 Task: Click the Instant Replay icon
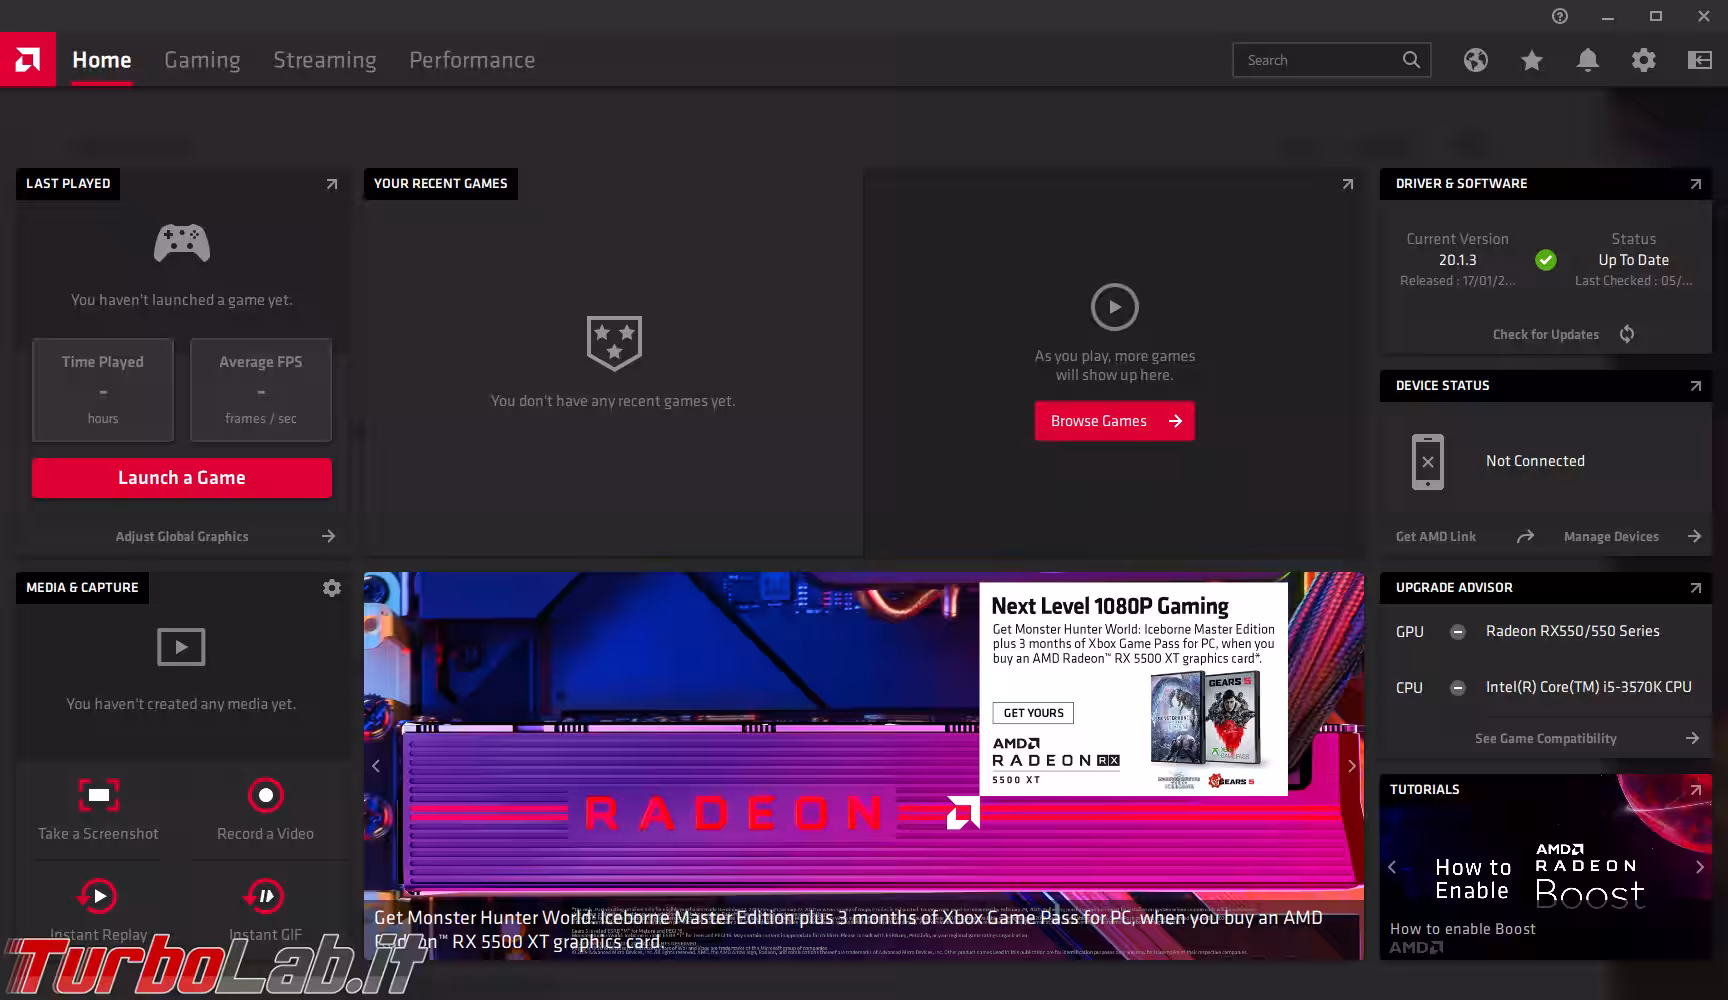point(98,896)
